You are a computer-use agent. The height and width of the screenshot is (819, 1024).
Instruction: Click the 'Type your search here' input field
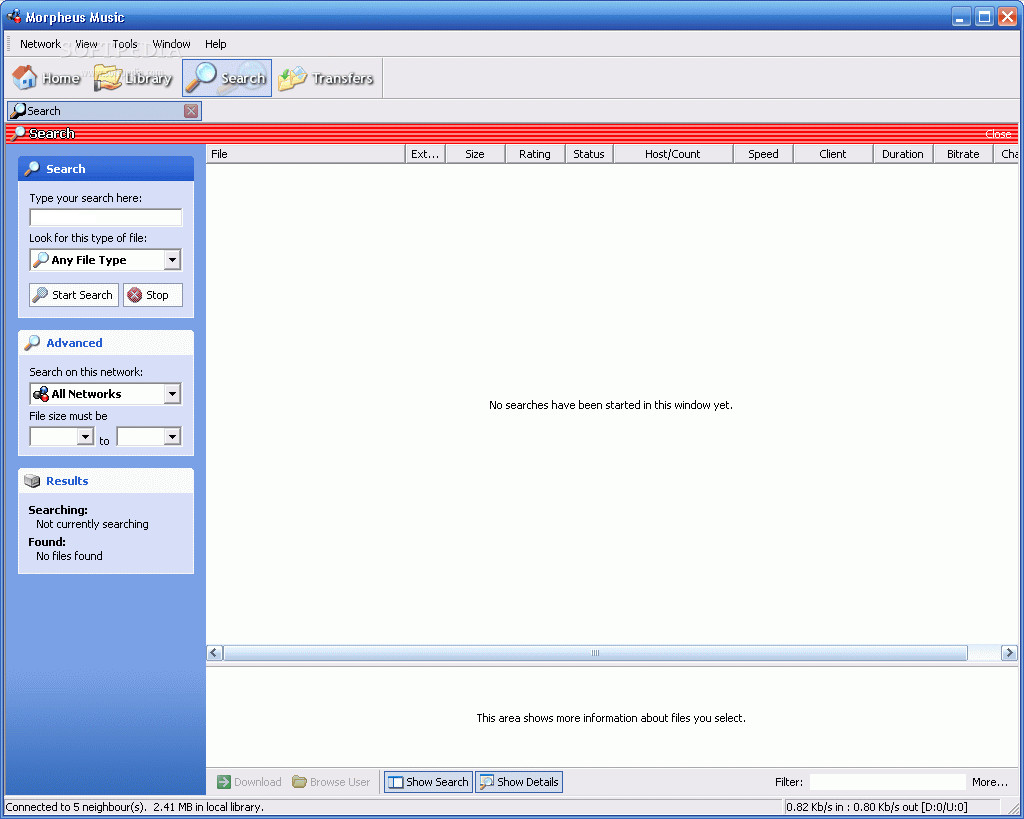tap(106, 217)
